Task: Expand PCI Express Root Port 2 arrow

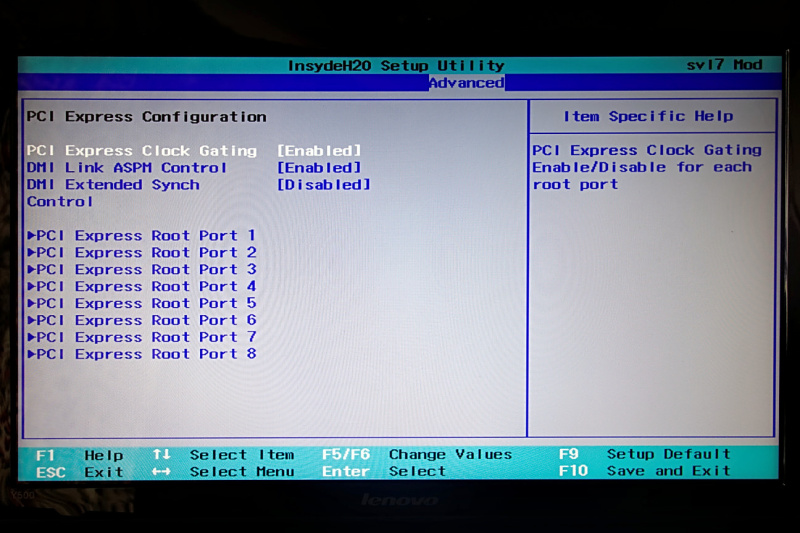Action: click(31, 252)
